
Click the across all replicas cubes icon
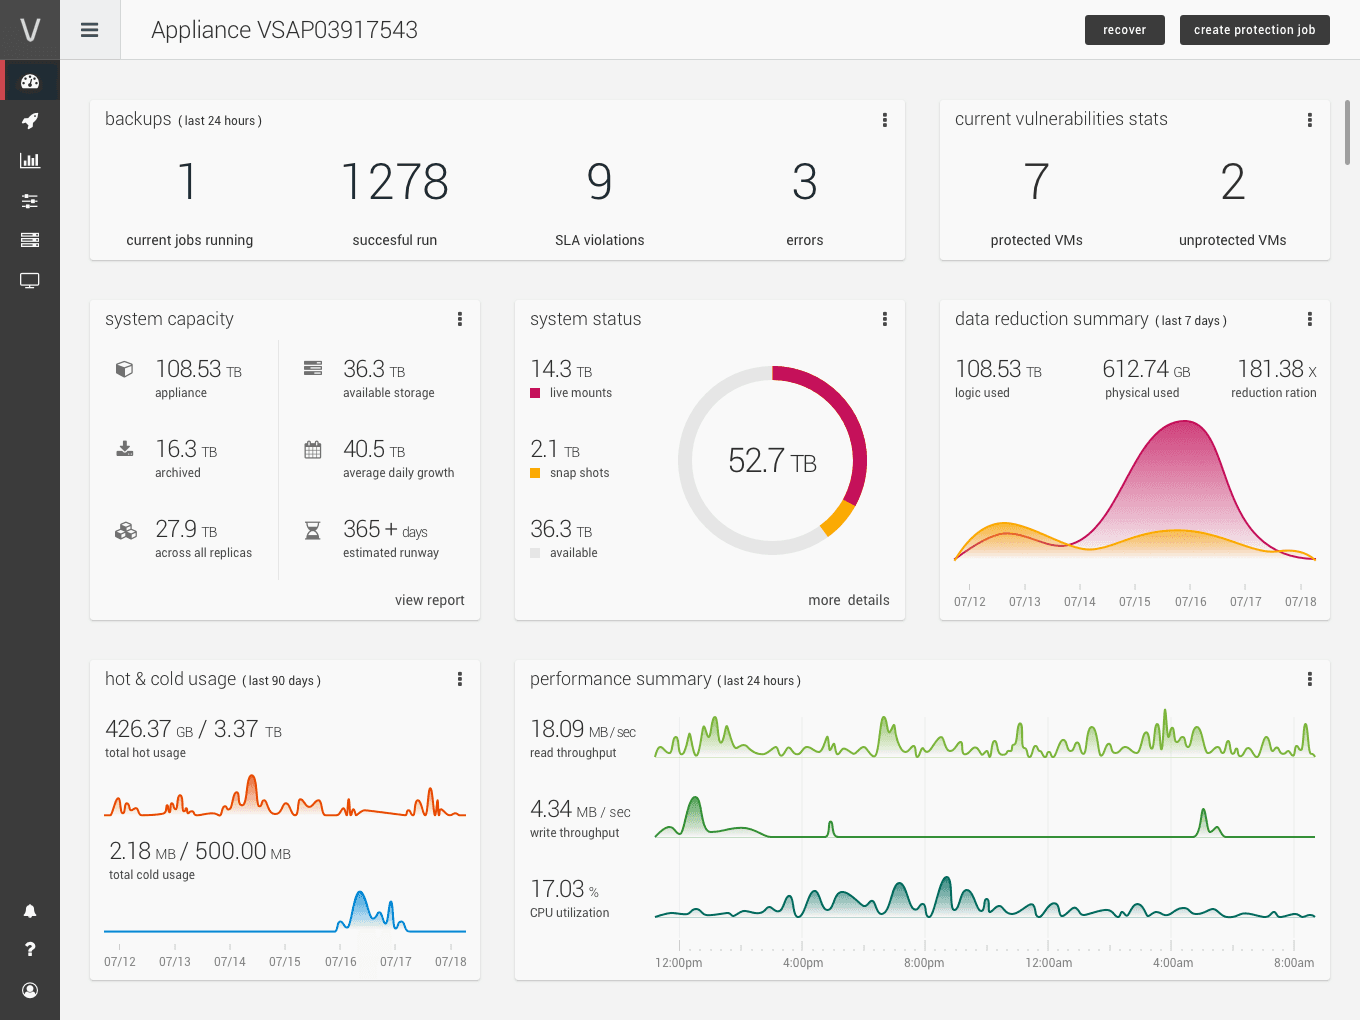coord(126,530)
